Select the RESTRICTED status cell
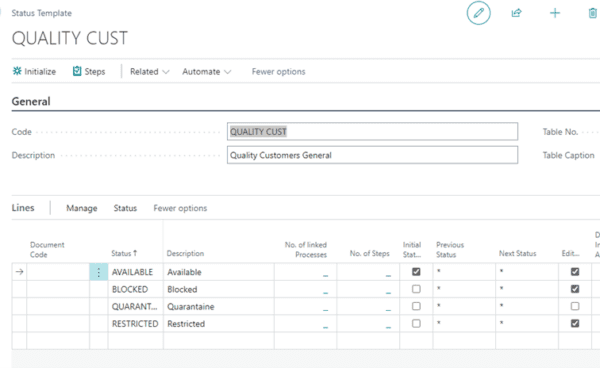600x368 pixels. click(135, 324)
